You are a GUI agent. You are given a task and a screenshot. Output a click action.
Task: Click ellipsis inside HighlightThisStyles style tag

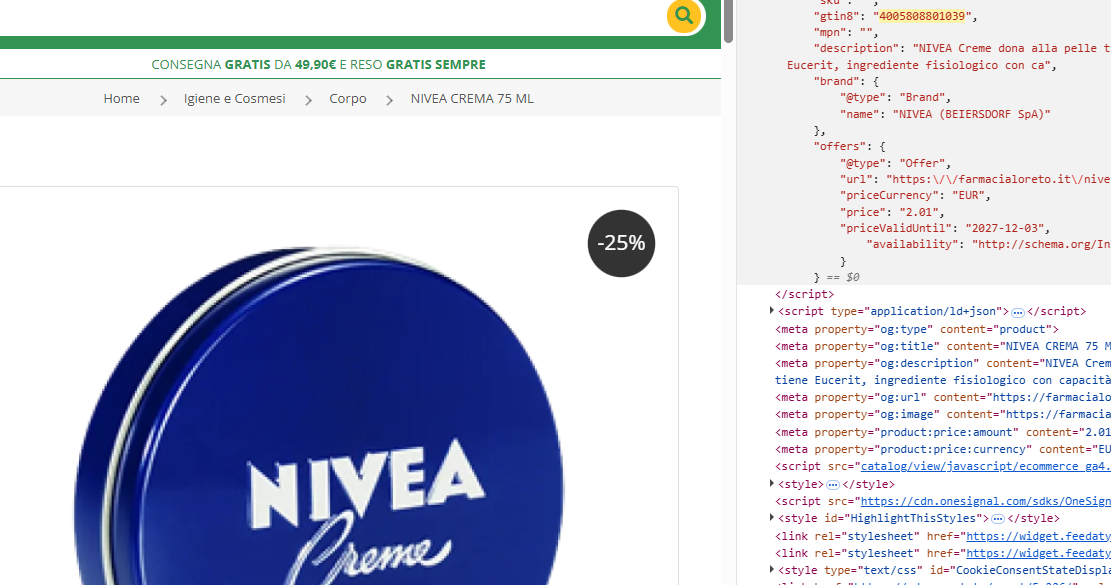click(998, 519)
